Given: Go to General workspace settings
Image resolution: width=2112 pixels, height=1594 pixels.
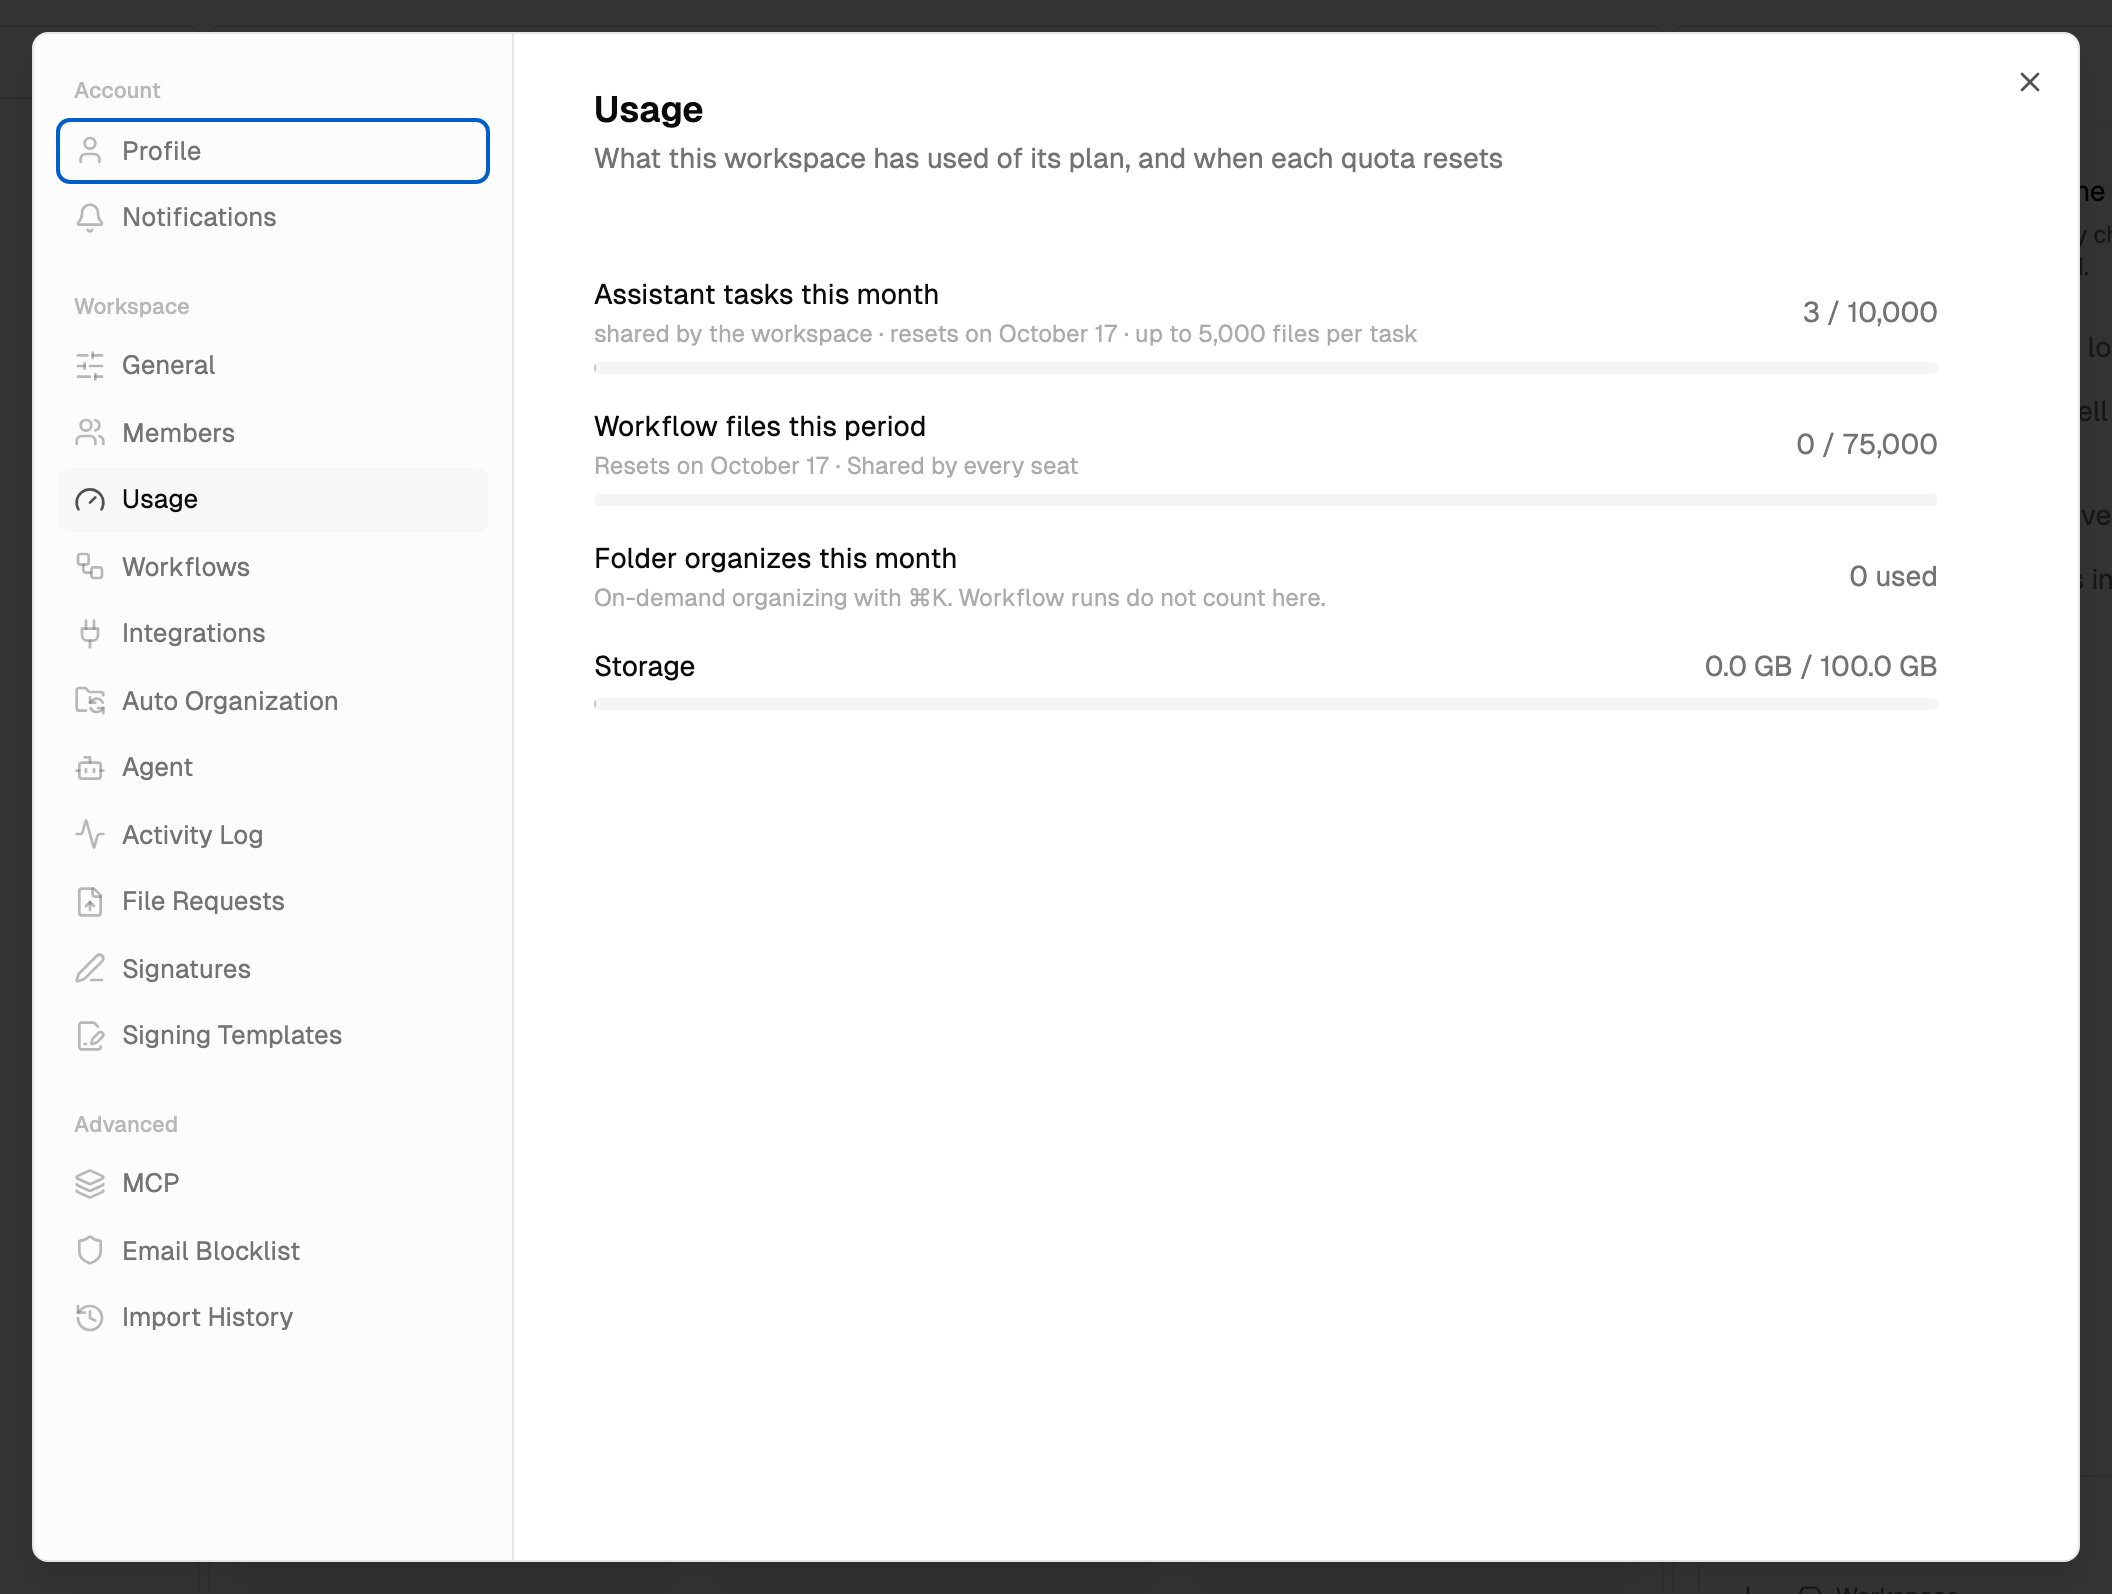Looking at the screenshot, I should point(273,365).
